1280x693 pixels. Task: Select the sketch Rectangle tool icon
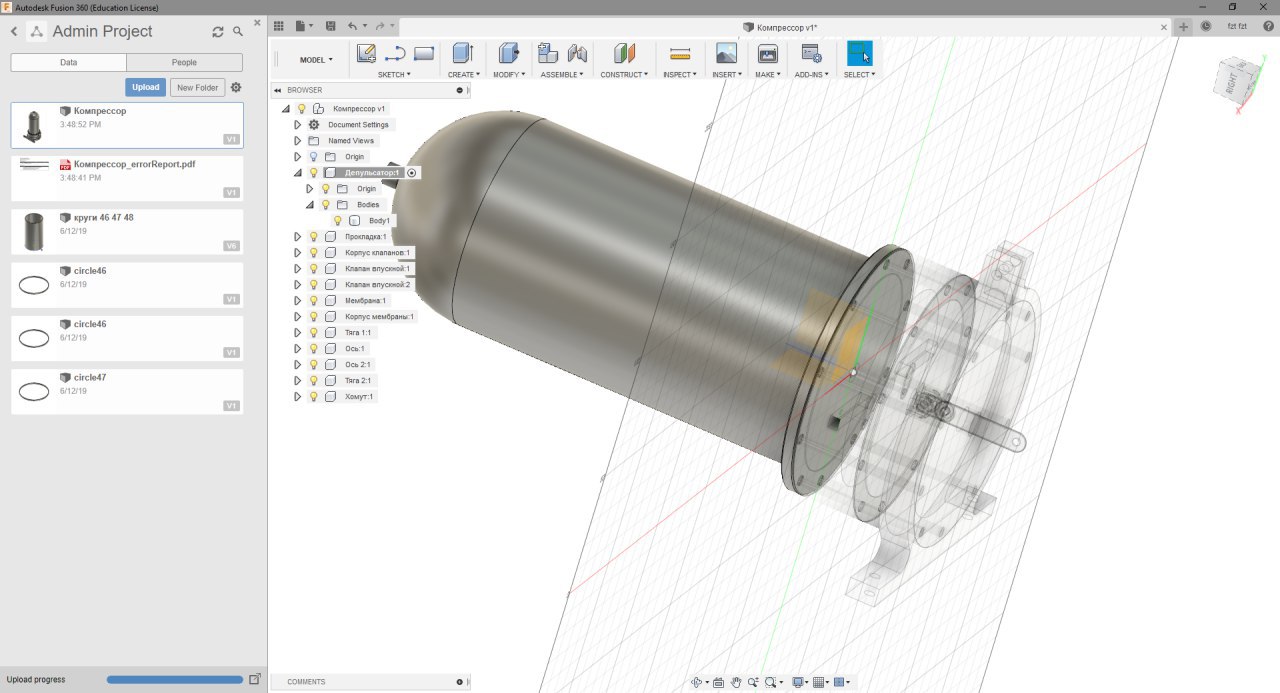423,54
